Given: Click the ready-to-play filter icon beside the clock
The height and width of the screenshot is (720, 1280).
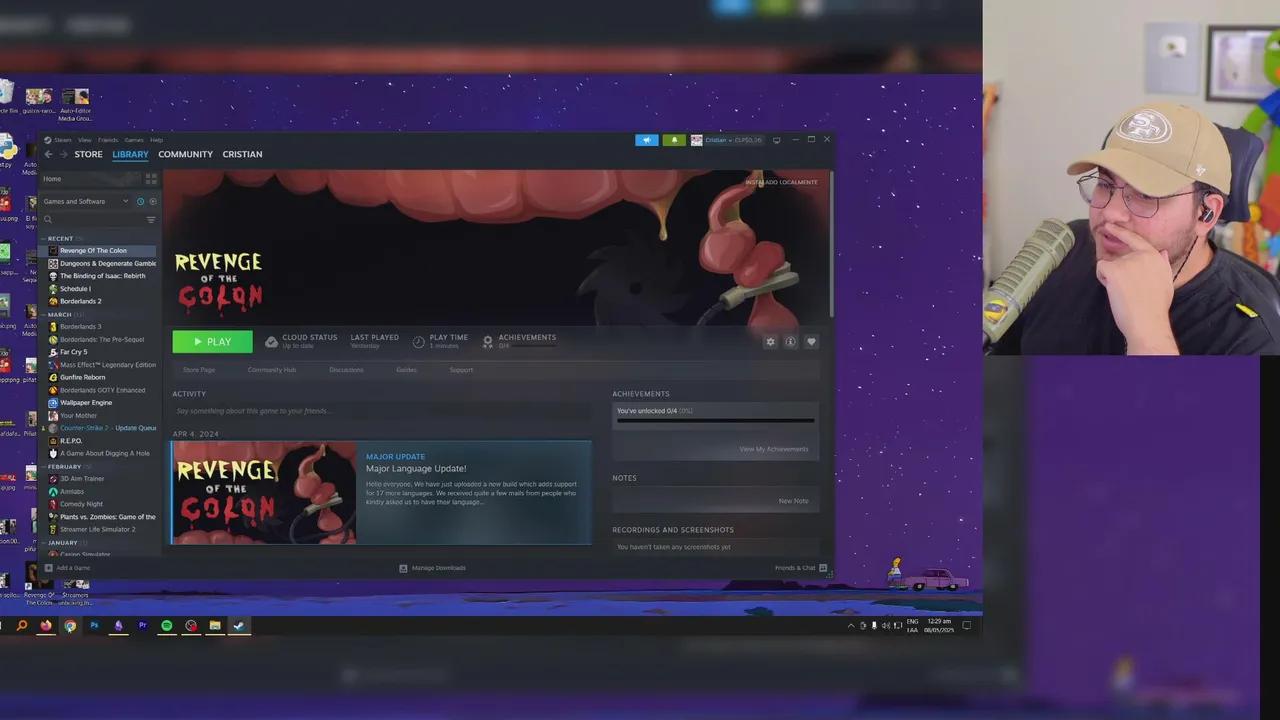Looking at the screenshot, I should (x=152, y=201).
